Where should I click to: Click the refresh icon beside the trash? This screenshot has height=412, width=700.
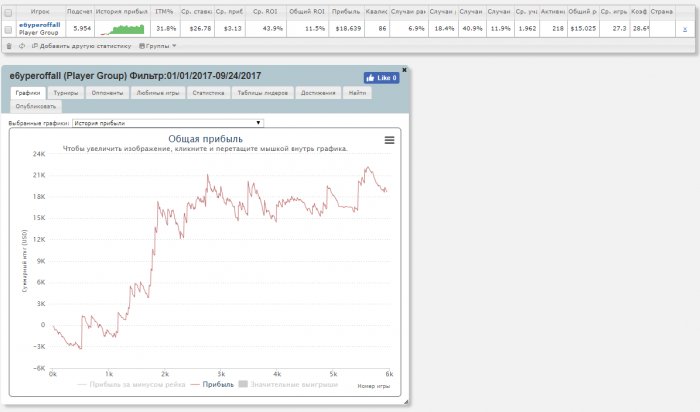21,46
